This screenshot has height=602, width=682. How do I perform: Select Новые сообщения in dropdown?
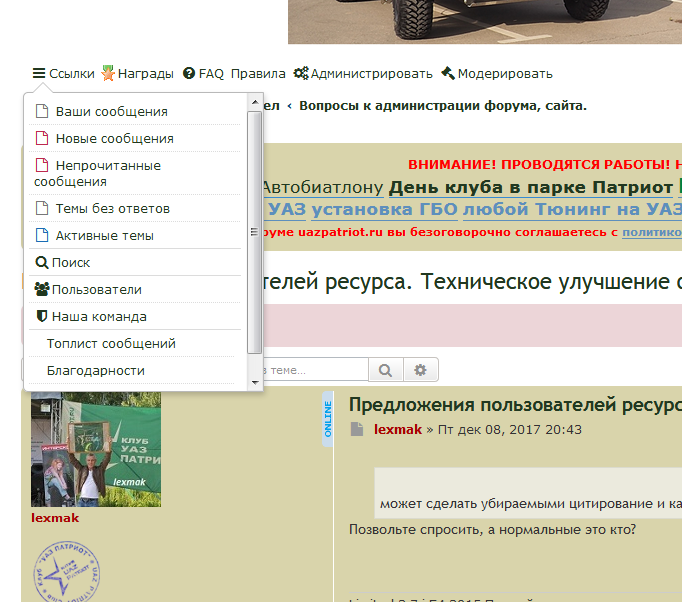(114, 139)
